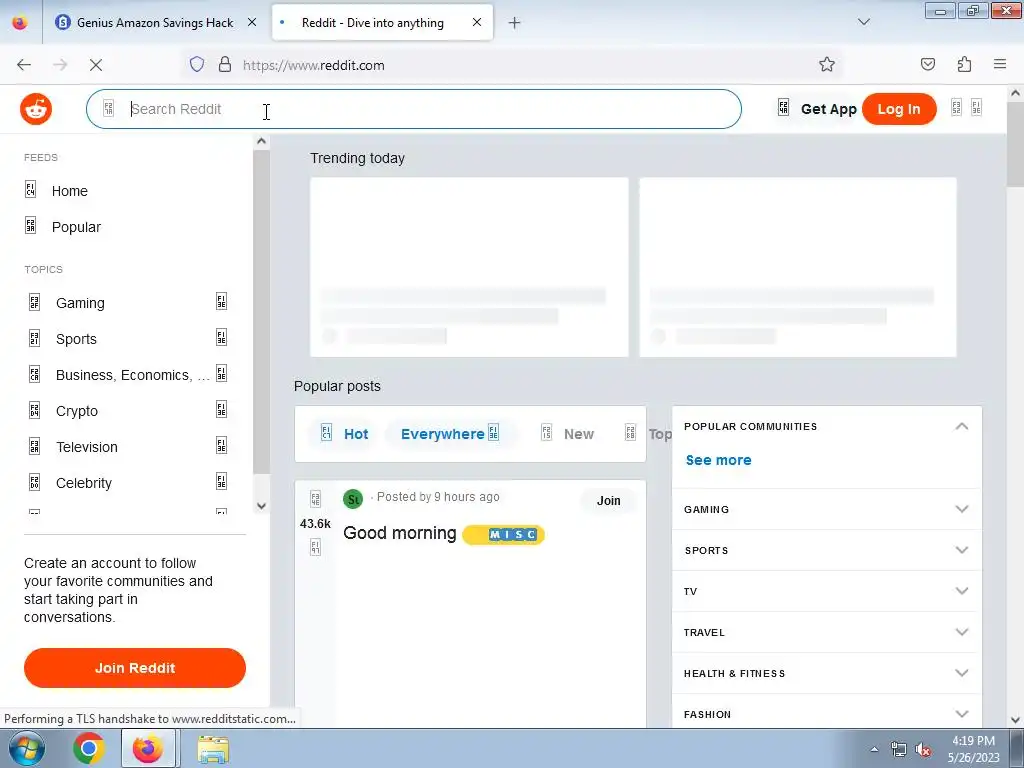This screenshot has height=768, width=1024.
Task: Click Firefox in the taskbar
Action: (148, 748)
